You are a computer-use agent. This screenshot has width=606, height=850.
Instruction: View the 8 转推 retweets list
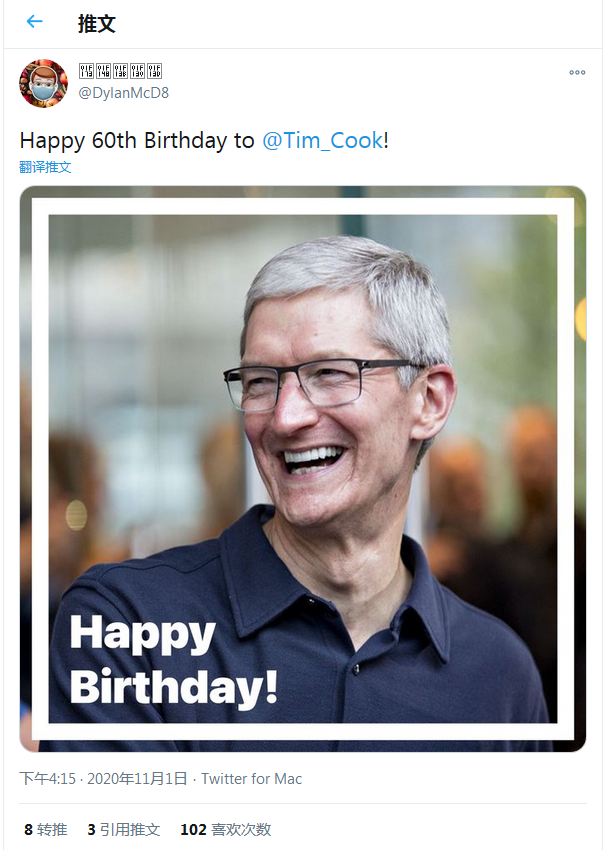[x=46, y=829]
